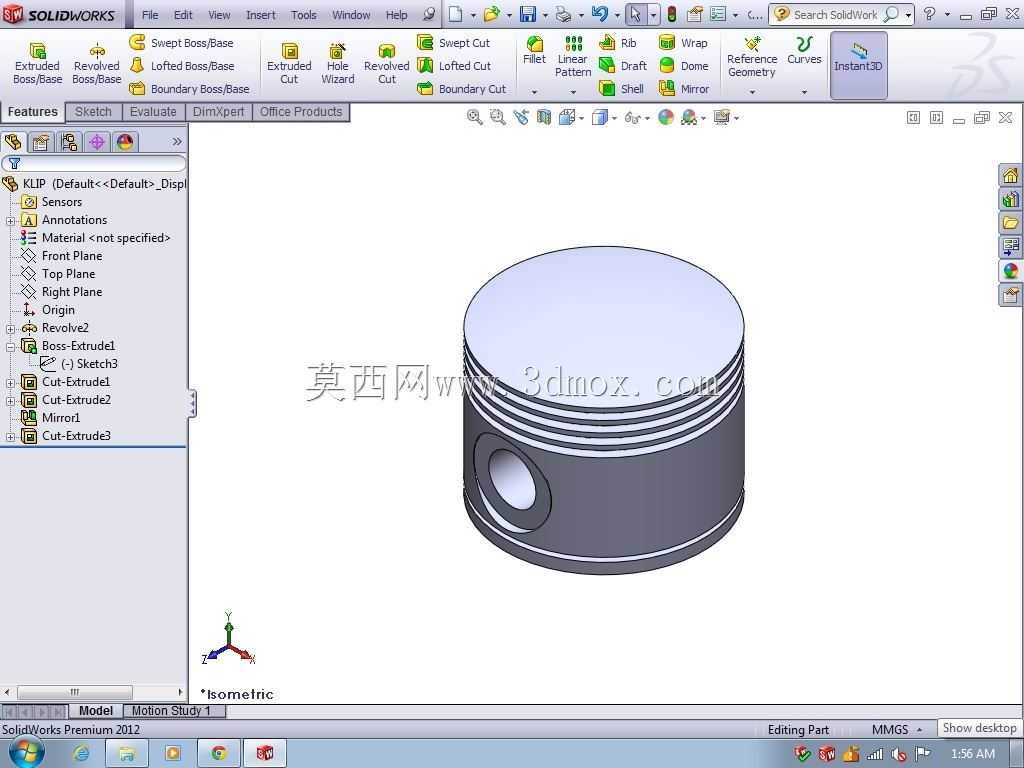Select Boundary Cut feature

pos(462,89)
